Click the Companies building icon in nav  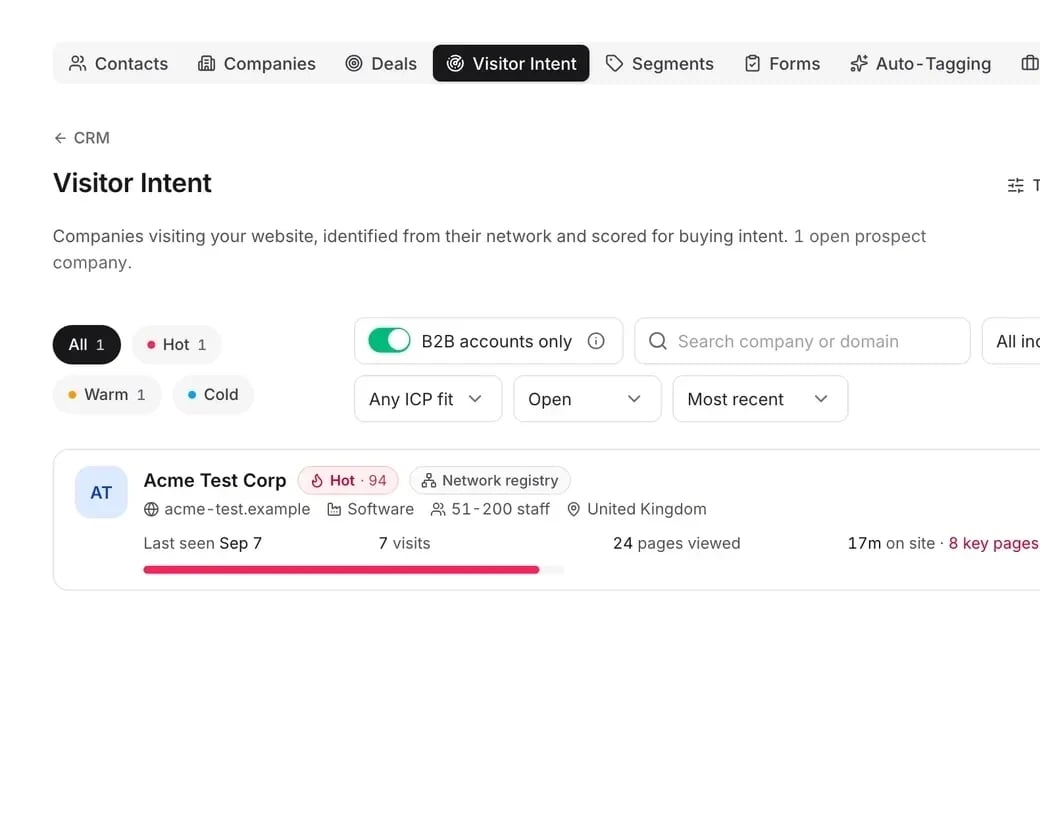tap(206, 64)
